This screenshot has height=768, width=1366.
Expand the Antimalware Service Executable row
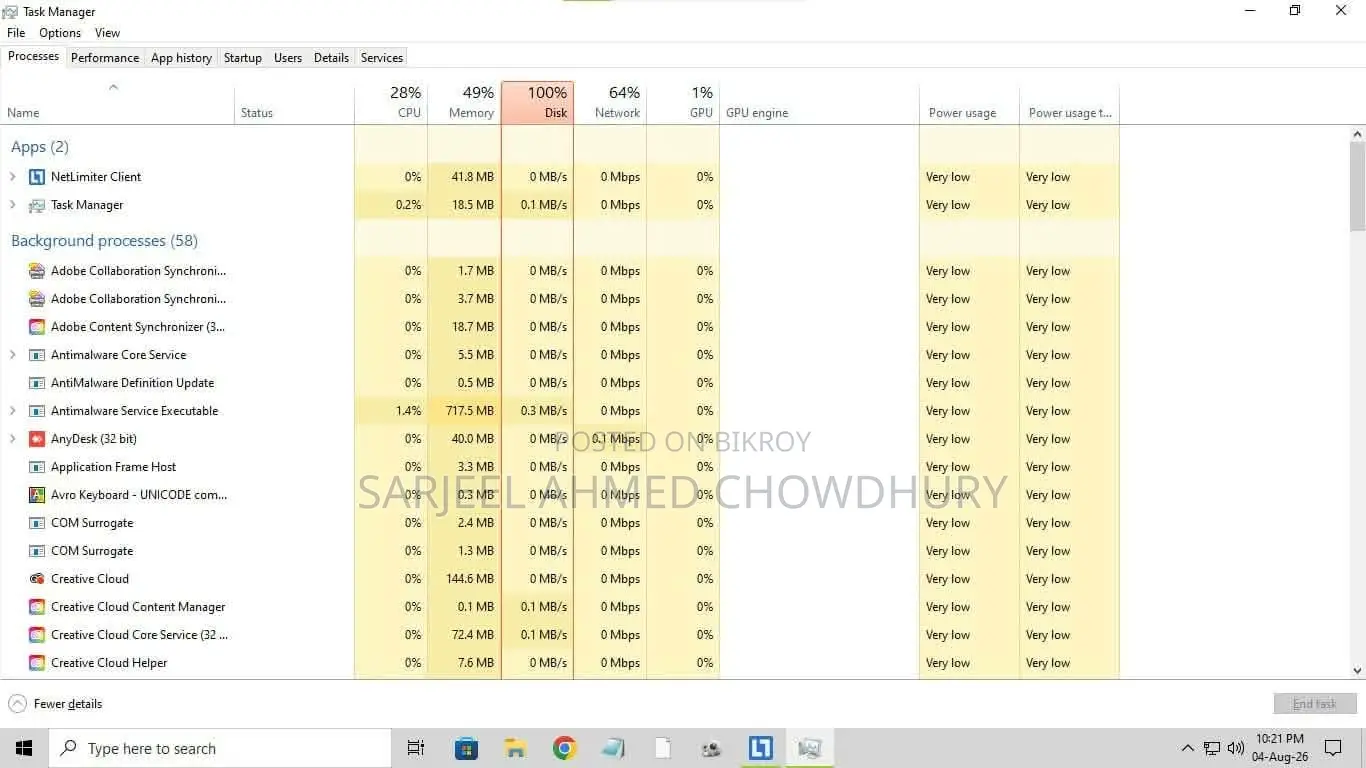13,411
